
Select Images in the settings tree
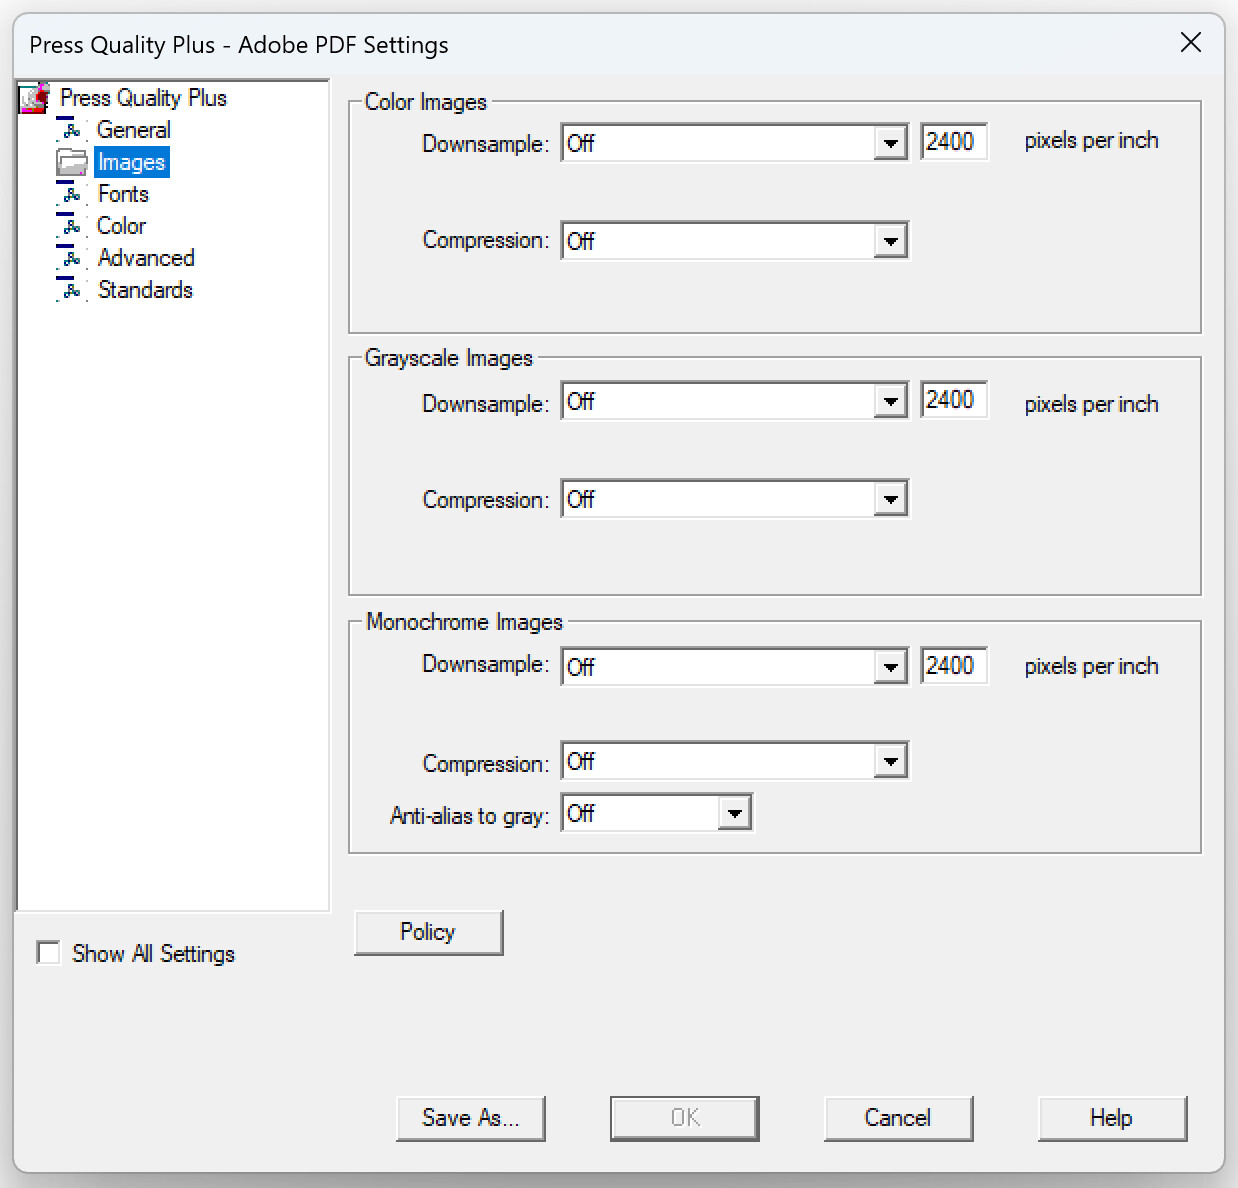(131, 162)
